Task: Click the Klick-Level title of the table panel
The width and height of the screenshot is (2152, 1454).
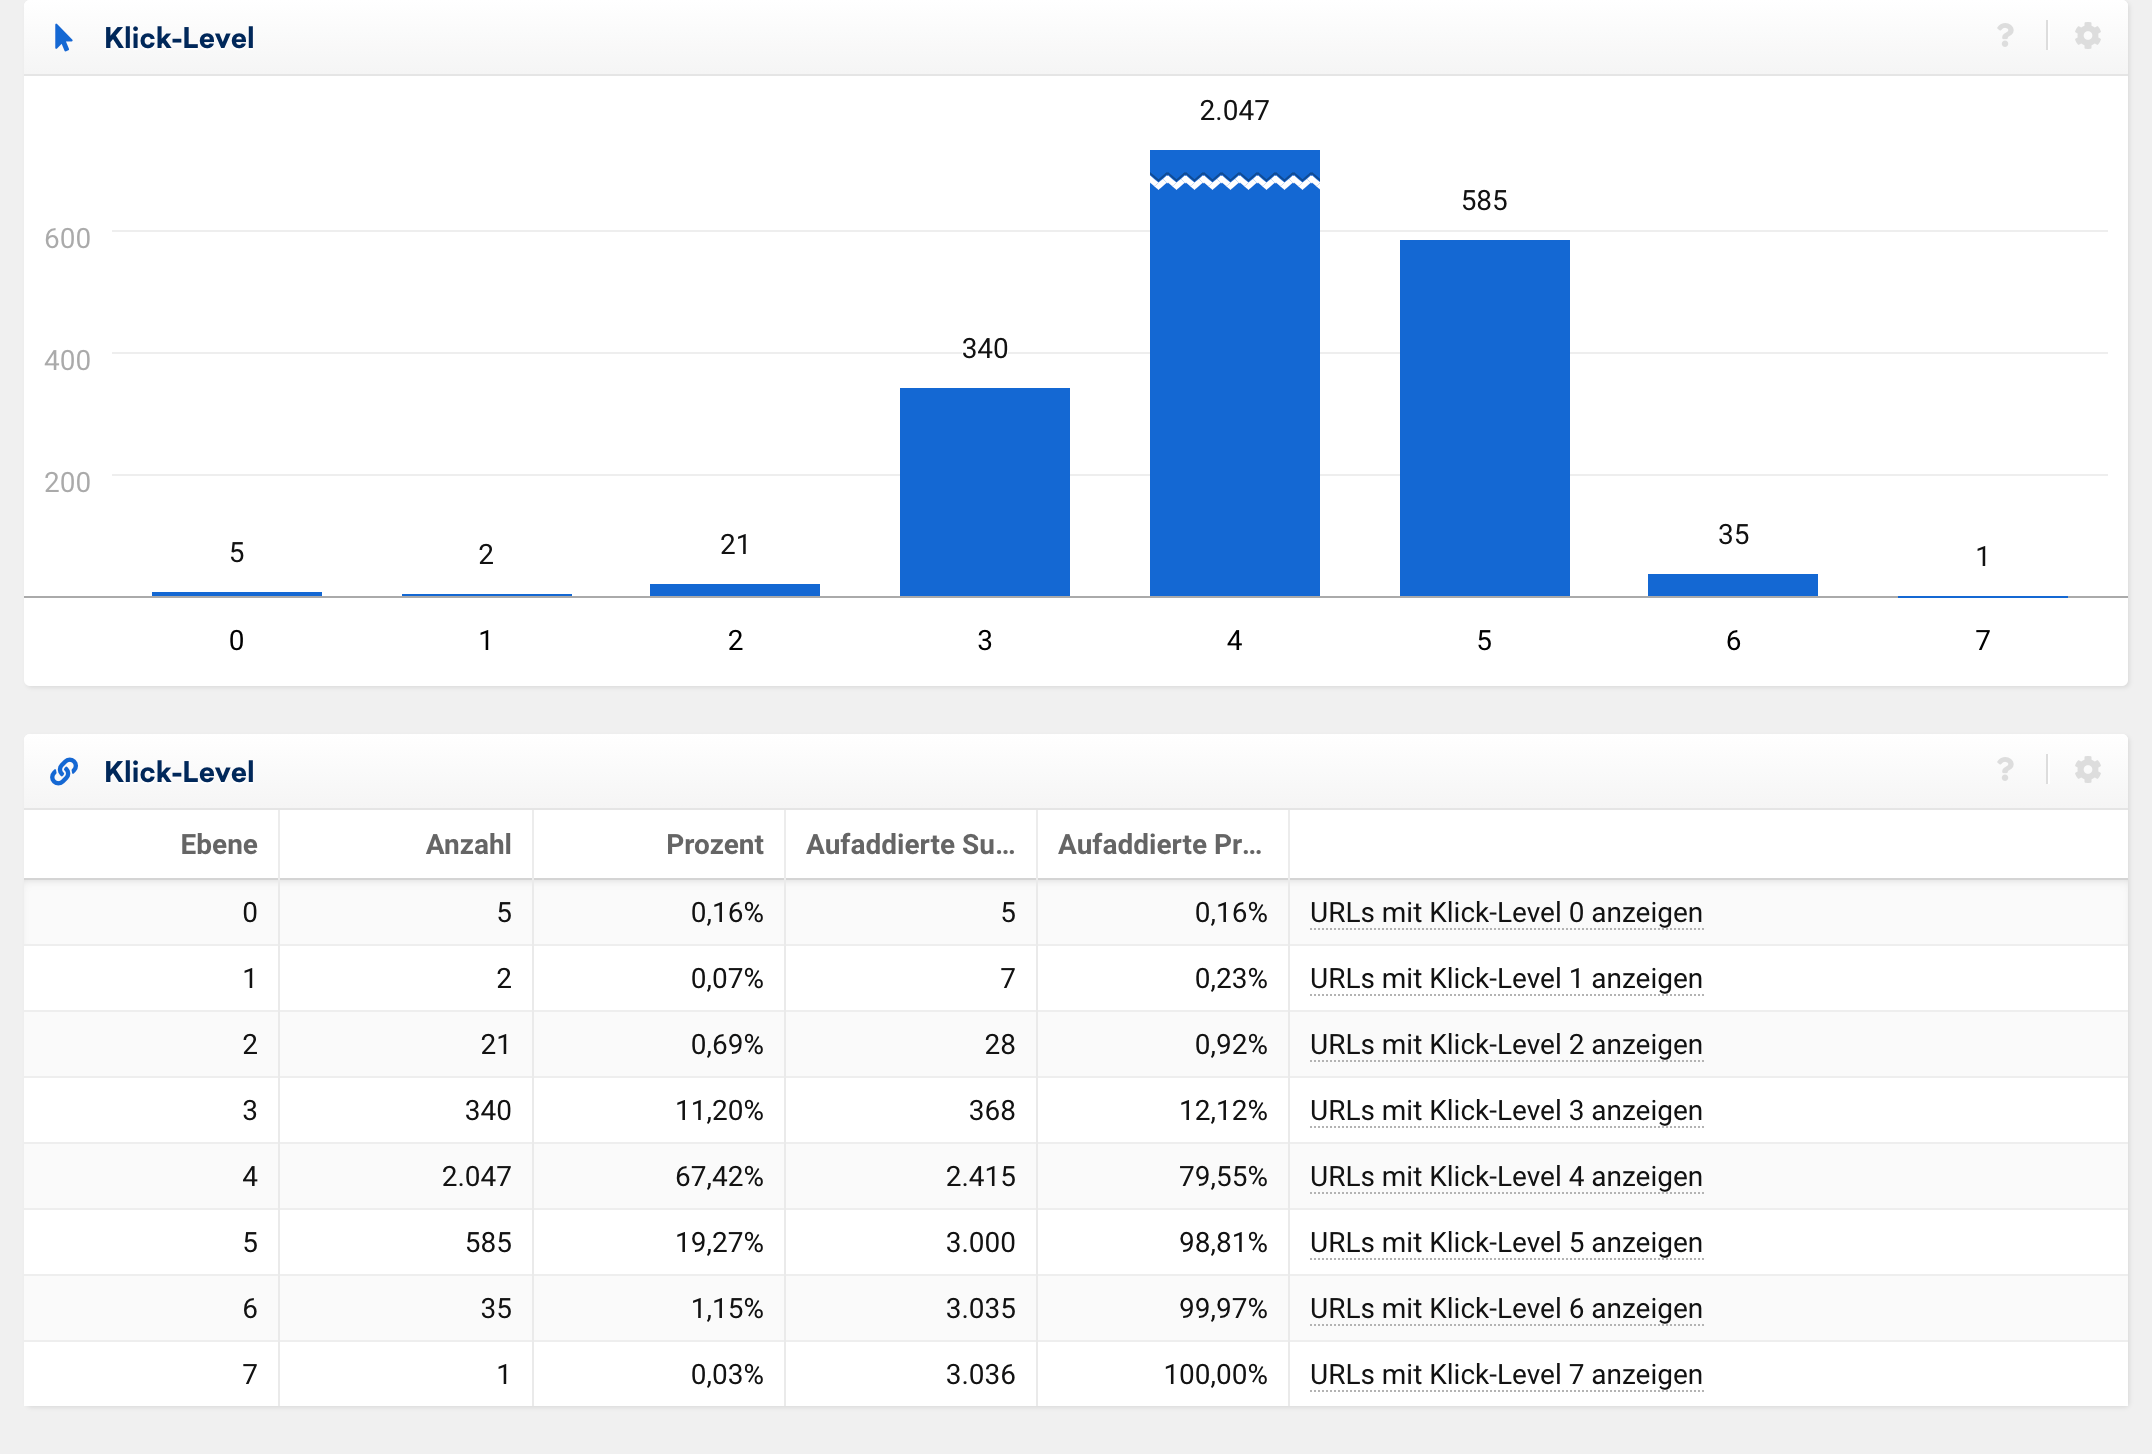Action: (x=179, y=772)
